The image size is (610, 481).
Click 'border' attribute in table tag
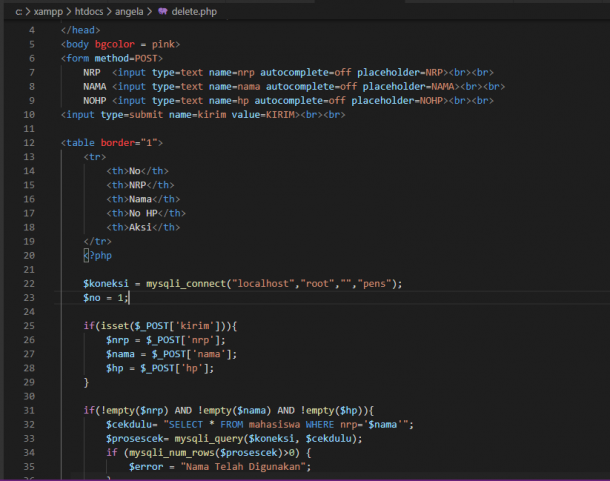pyautogui.click(x=117, y=143)
